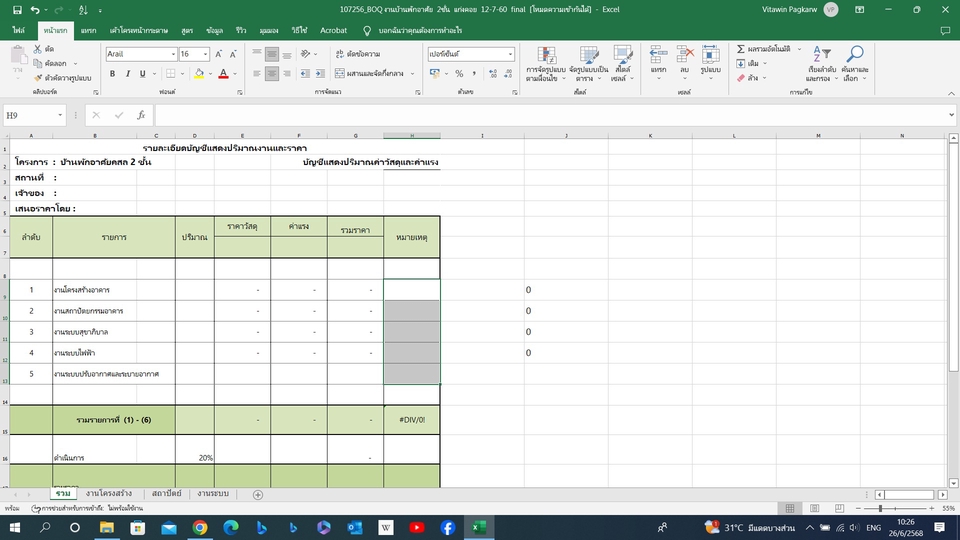Click the AutoSum sigma icon

point(741,48)
